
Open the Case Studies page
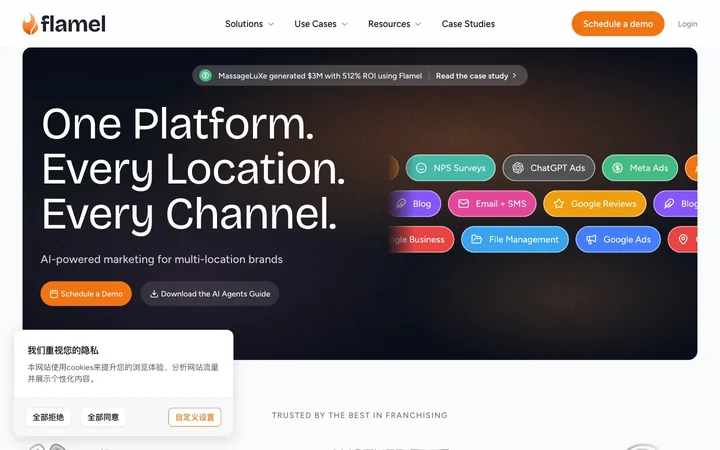point(468,24)
